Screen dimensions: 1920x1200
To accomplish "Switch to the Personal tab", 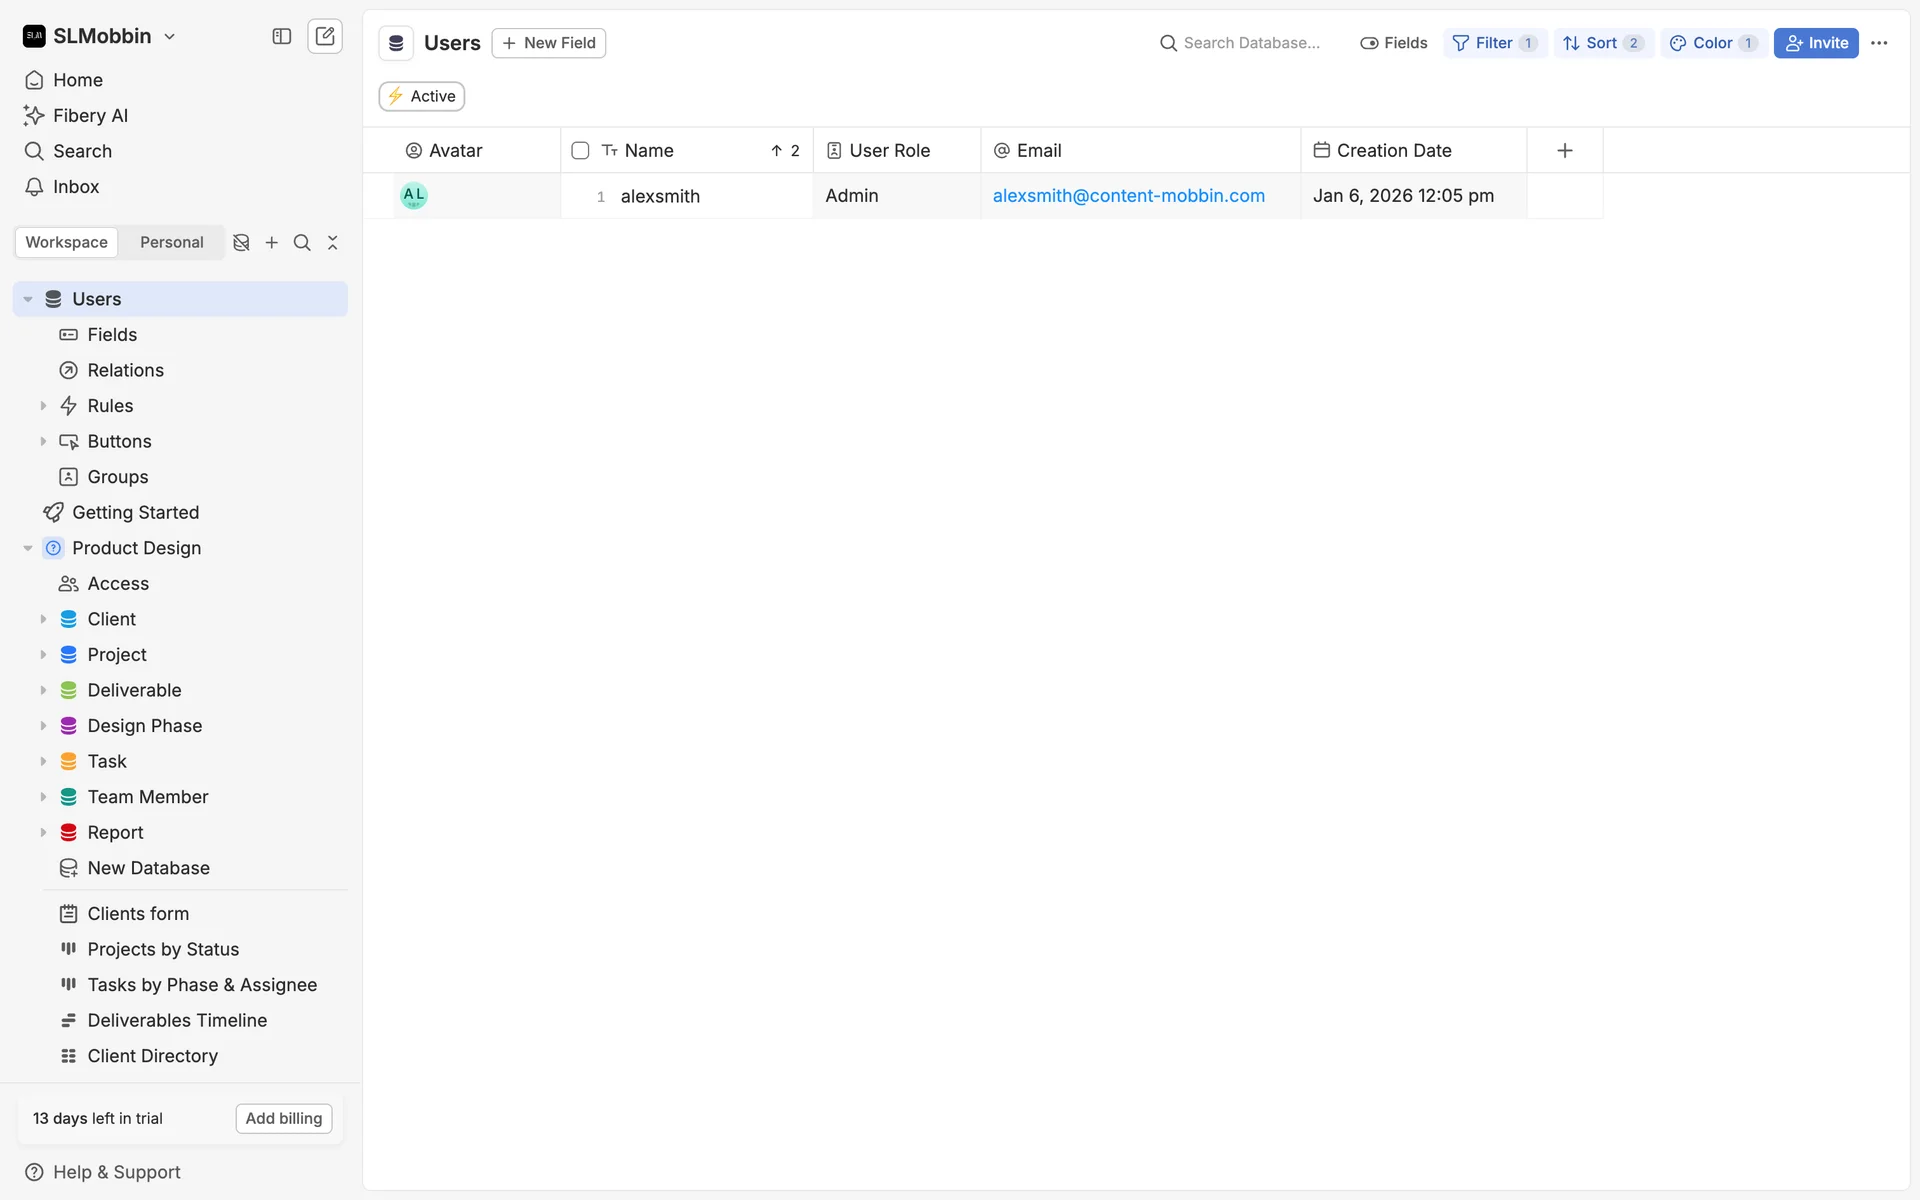I will (x=171, y=243).
